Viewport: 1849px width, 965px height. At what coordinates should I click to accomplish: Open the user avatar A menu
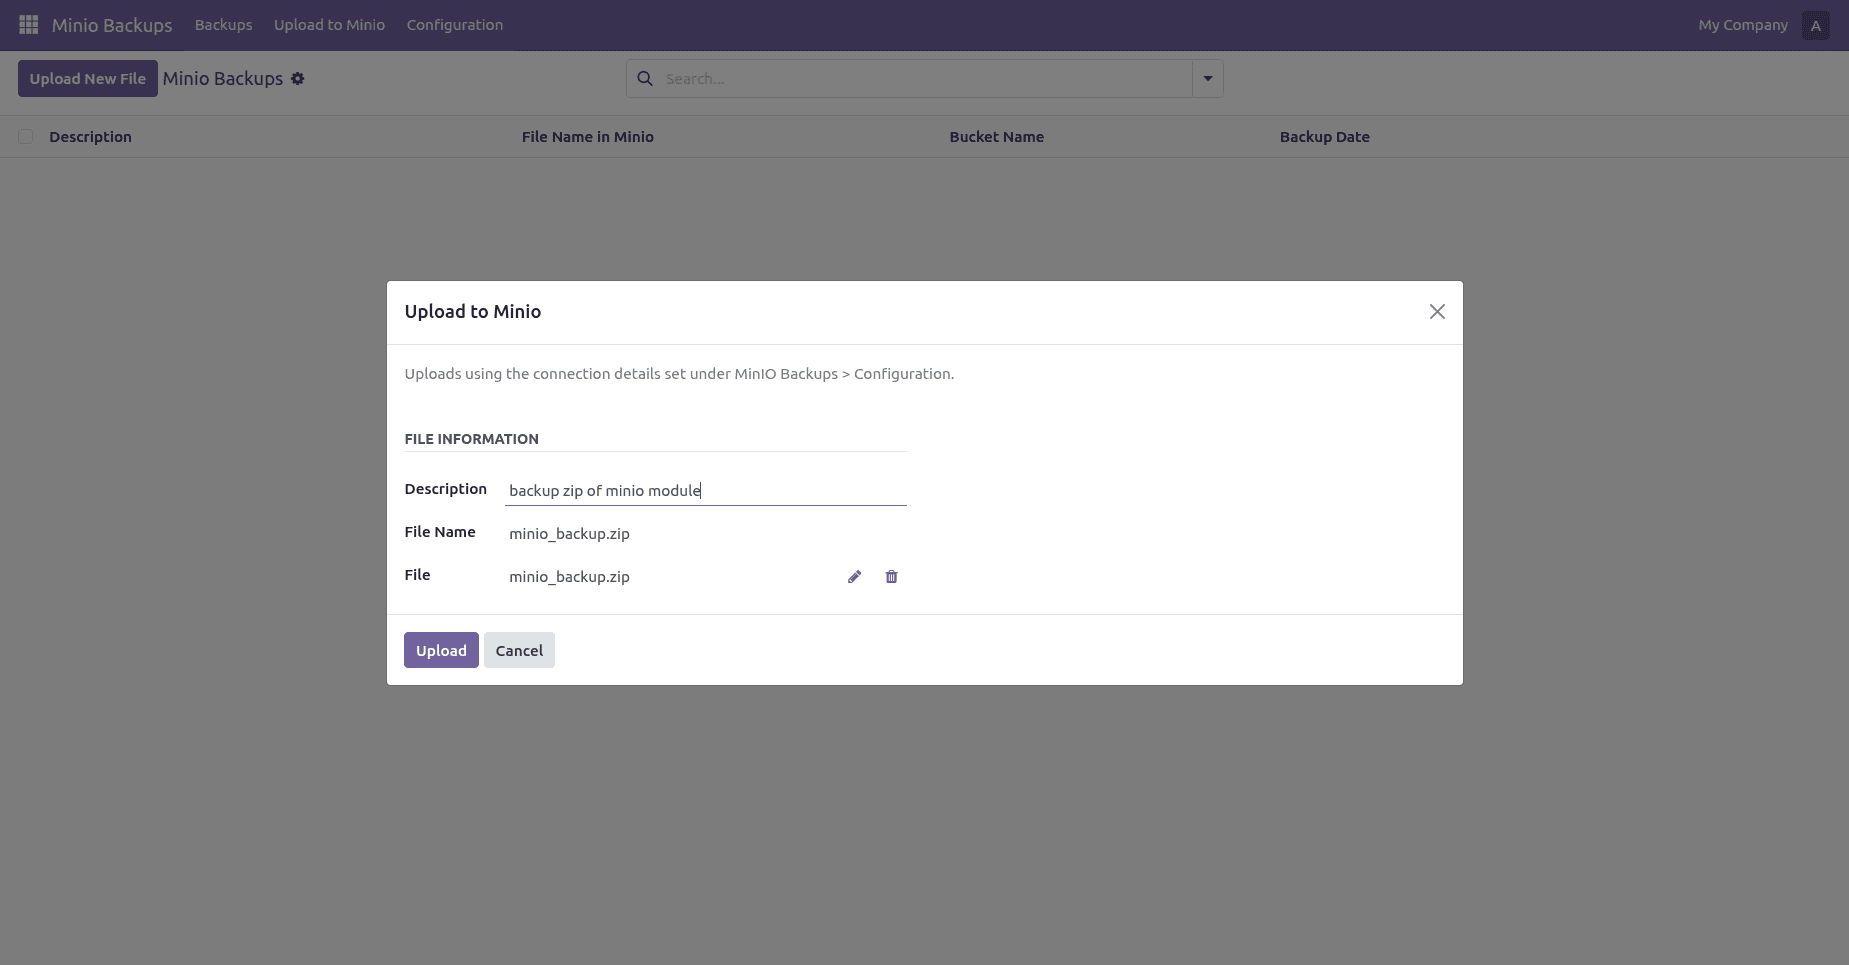pyautogui.click(x=1815, y=25)
